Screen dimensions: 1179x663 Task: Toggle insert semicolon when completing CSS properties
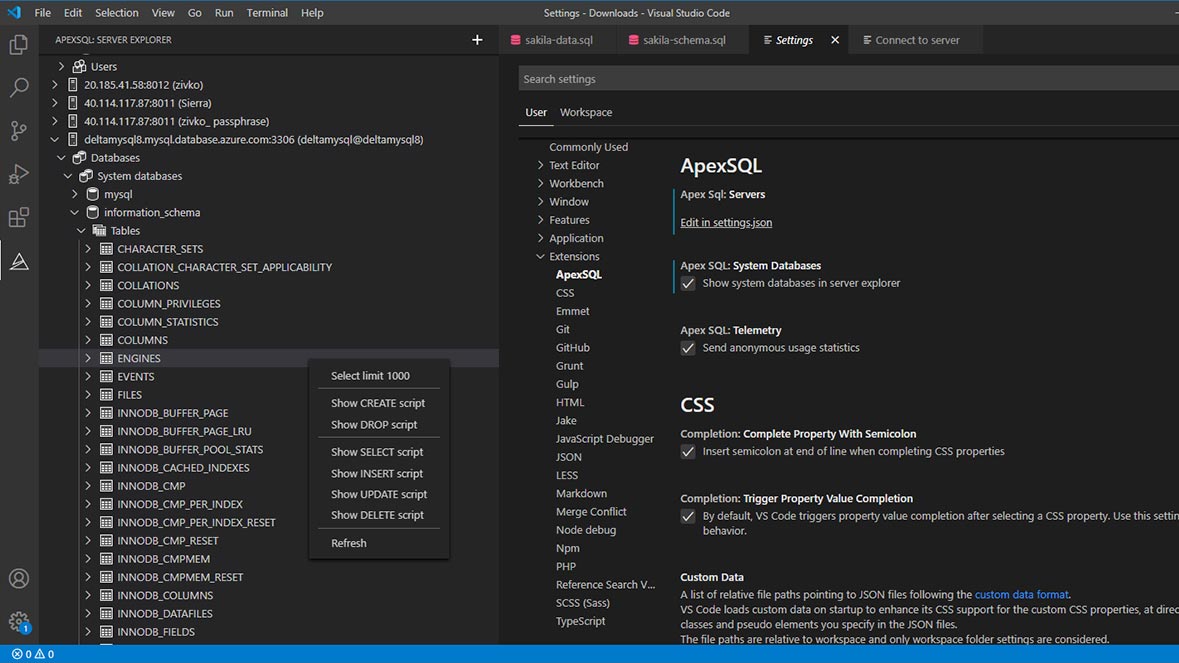tap(687, 452)
